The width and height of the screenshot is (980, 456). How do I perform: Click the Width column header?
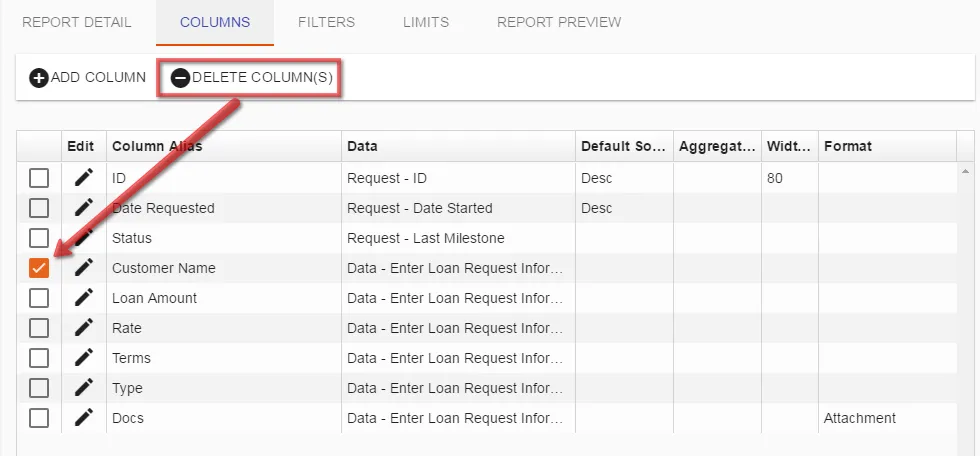(790, 146)
